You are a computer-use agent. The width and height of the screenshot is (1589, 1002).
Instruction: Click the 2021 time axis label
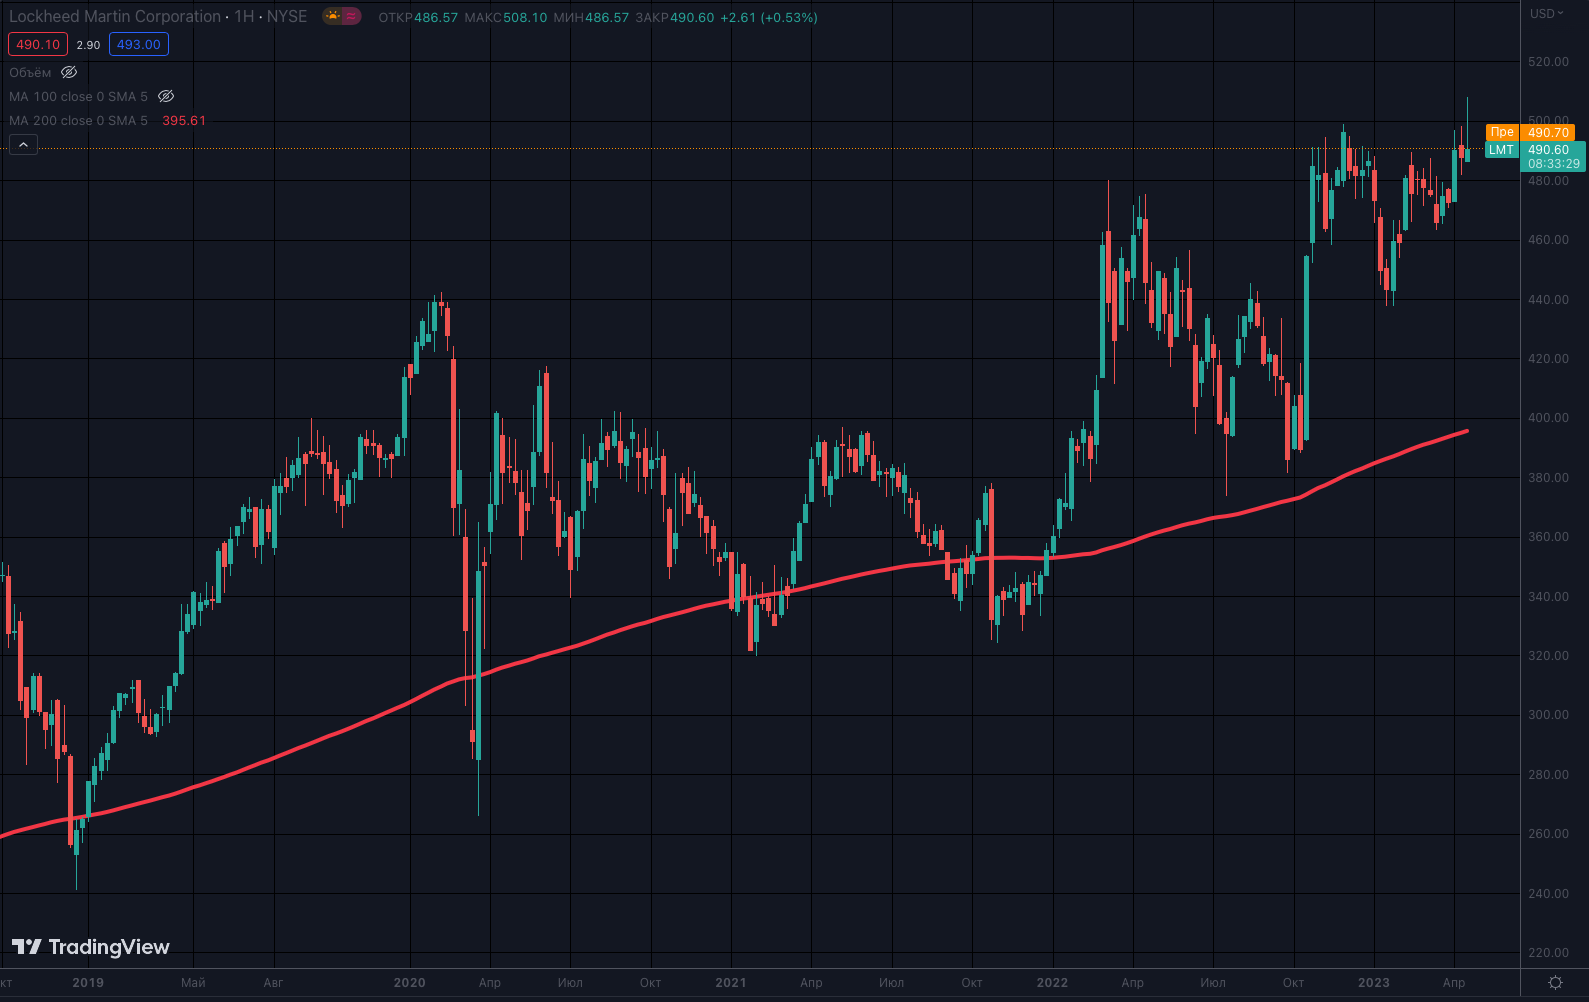point(731,983)
